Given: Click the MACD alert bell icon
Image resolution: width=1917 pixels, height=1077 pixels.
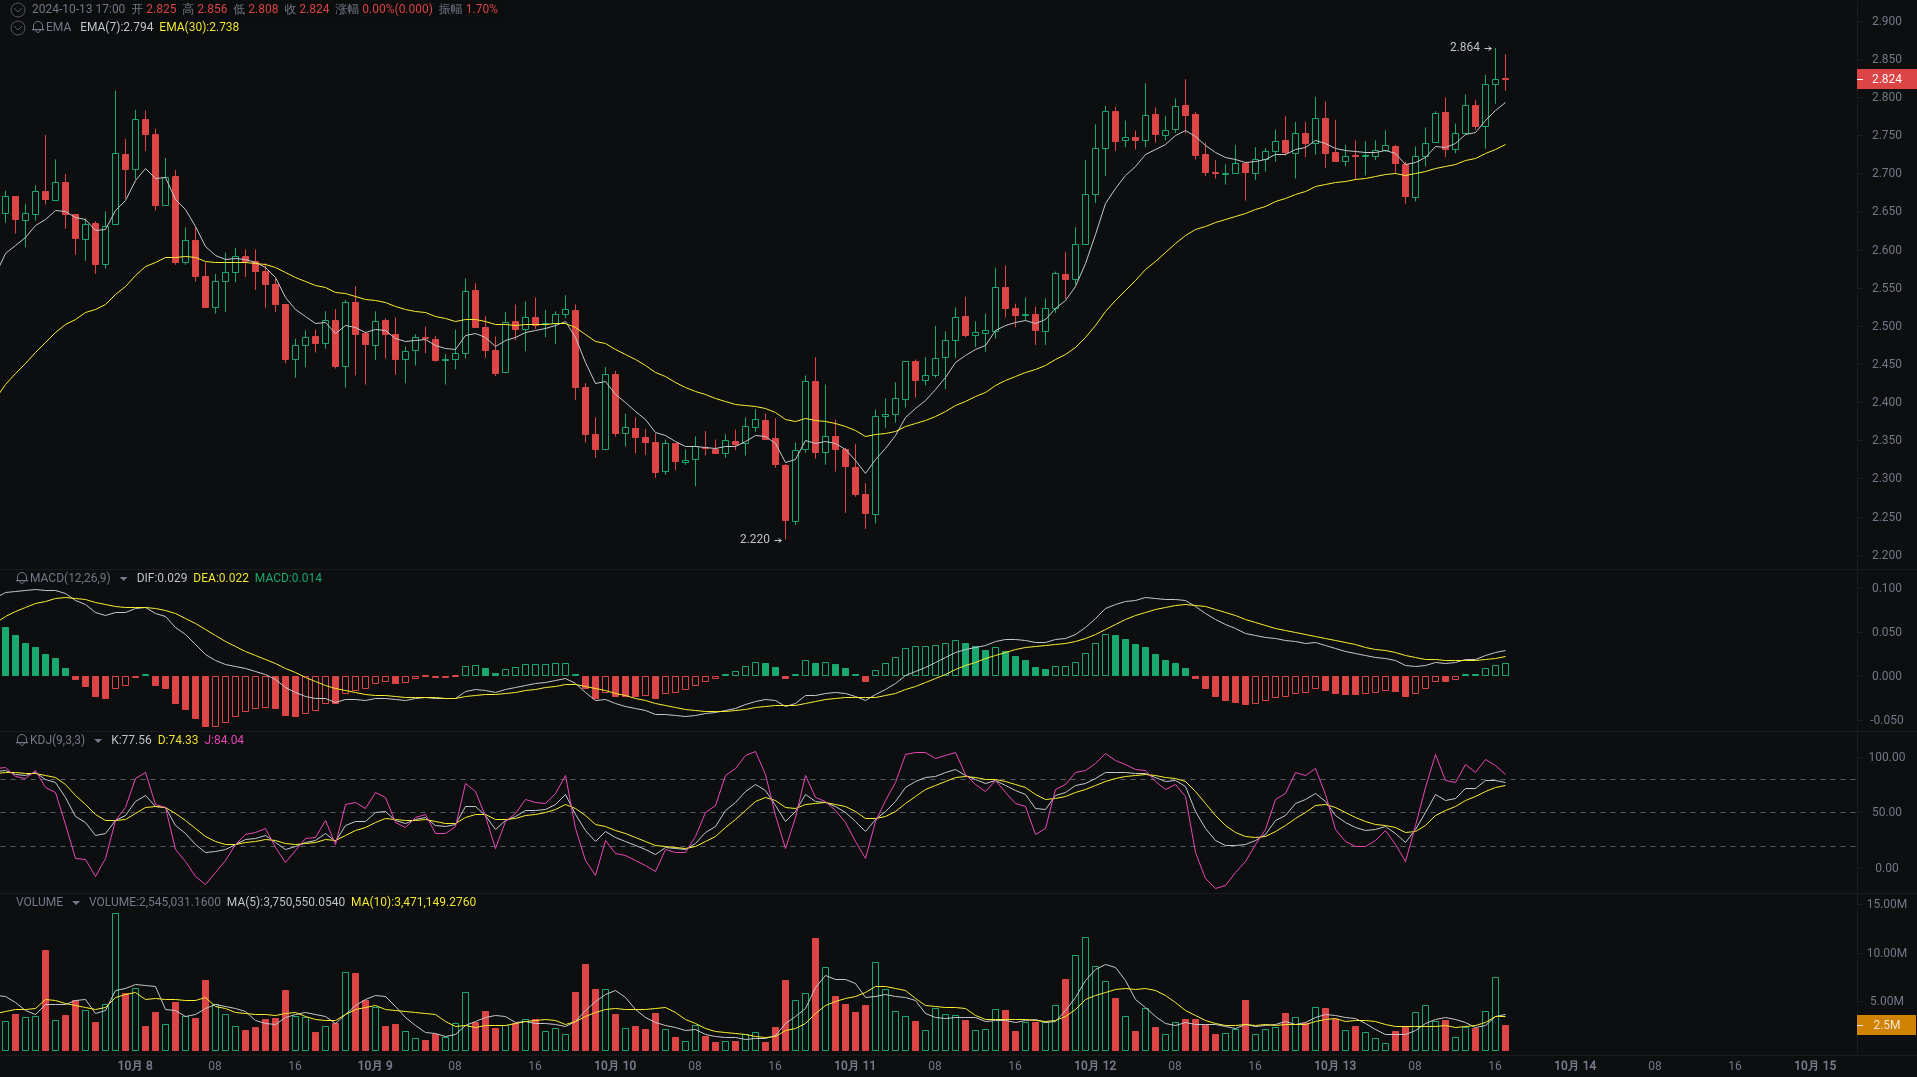Looking at the screenshot, I should tap(22, 578).
